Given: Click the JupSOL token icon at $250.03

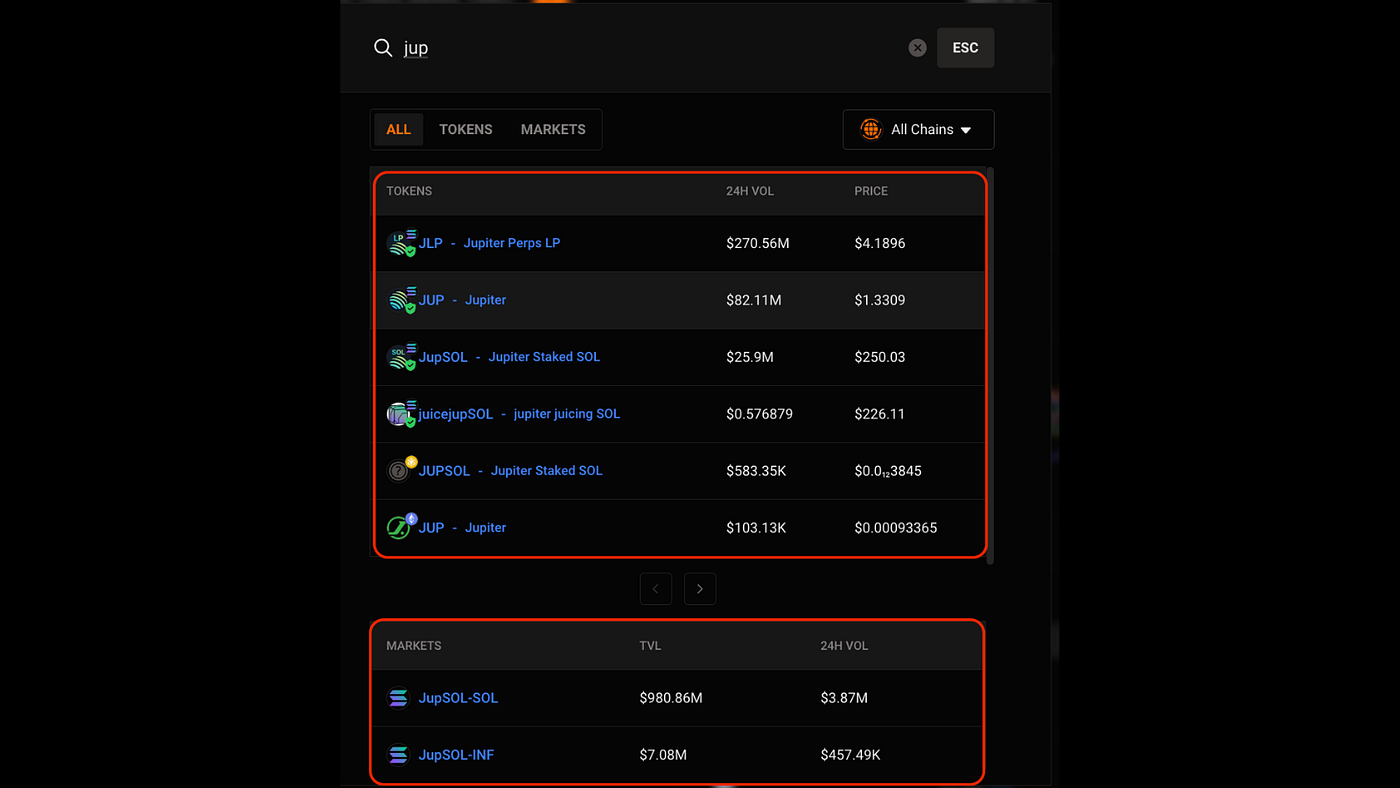Looking at the screenshot, I should click(400, 357).
